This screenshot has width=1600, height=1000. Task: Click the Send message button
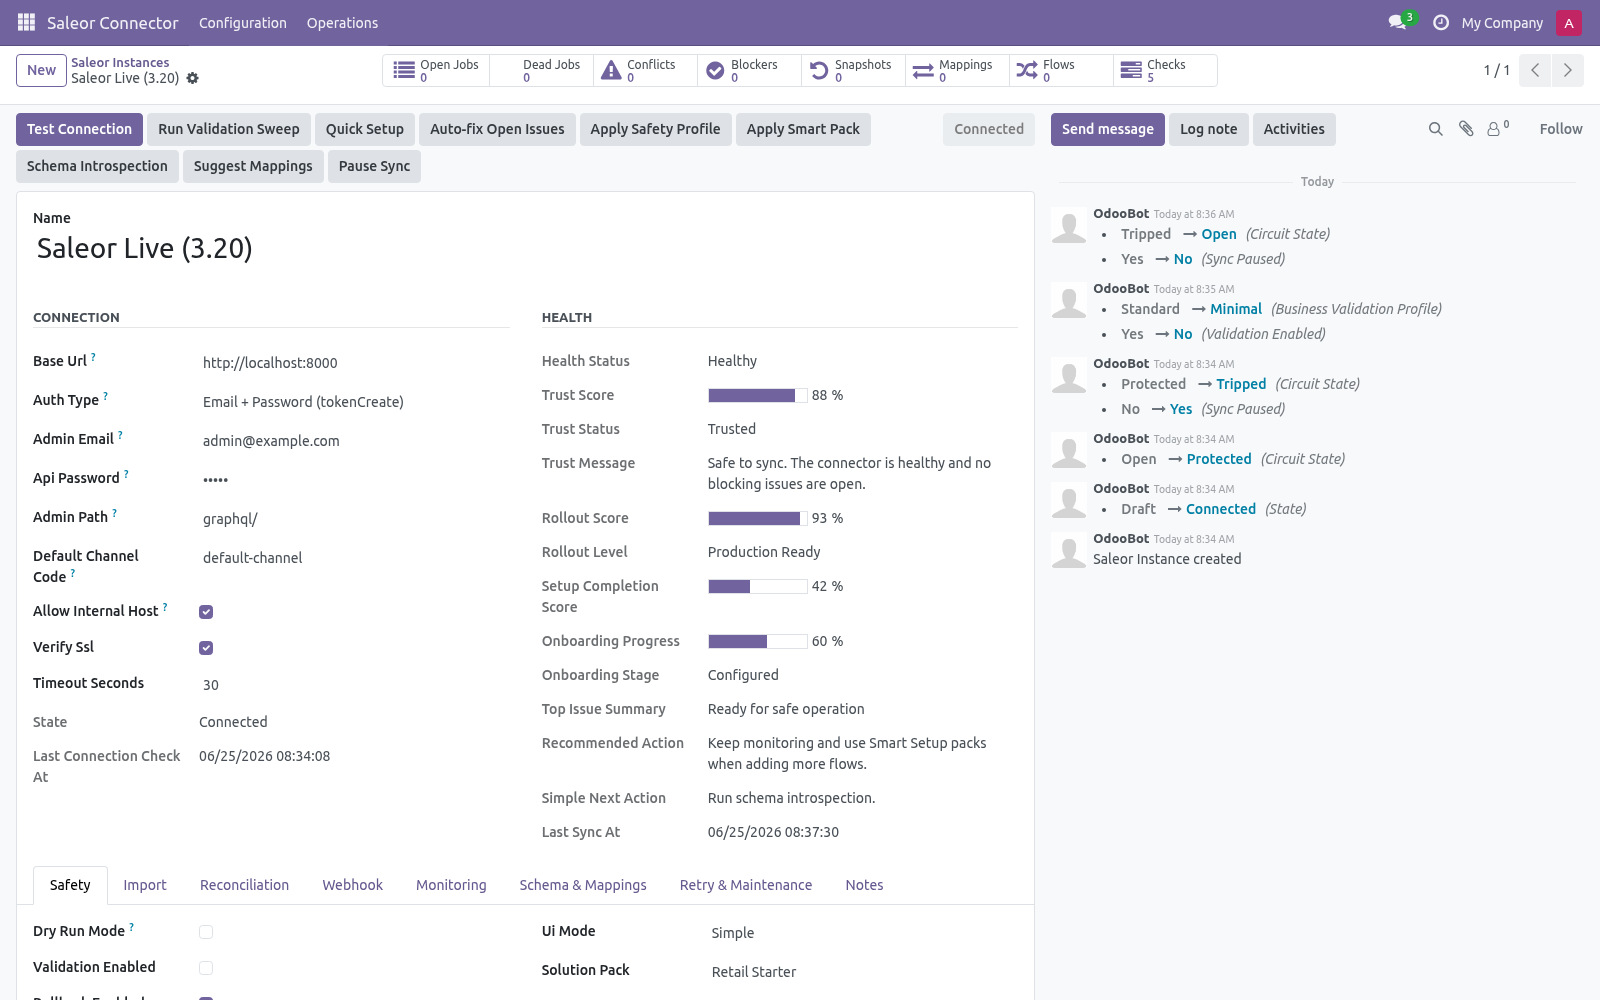click(1107, 129)
